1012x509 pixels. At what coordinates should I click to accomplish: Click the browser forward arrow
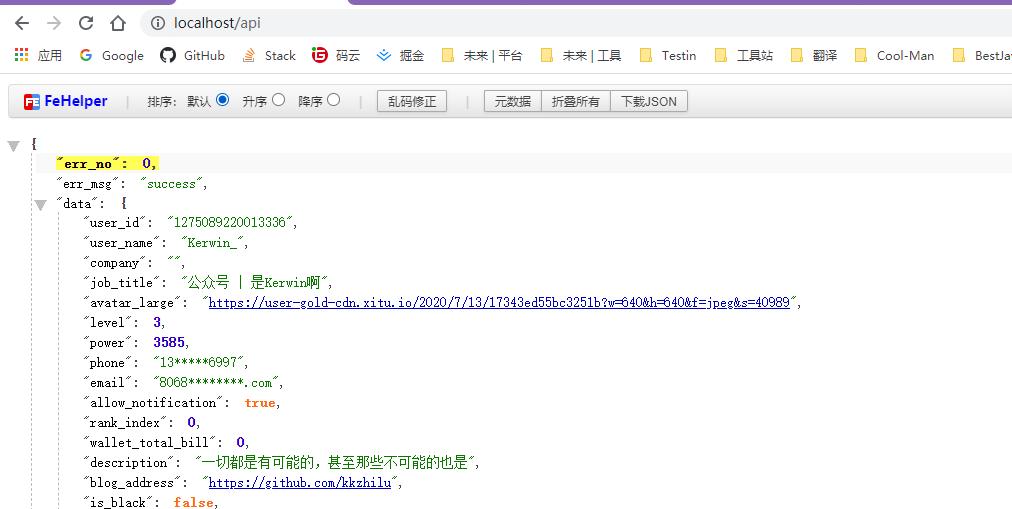[54, 23]
